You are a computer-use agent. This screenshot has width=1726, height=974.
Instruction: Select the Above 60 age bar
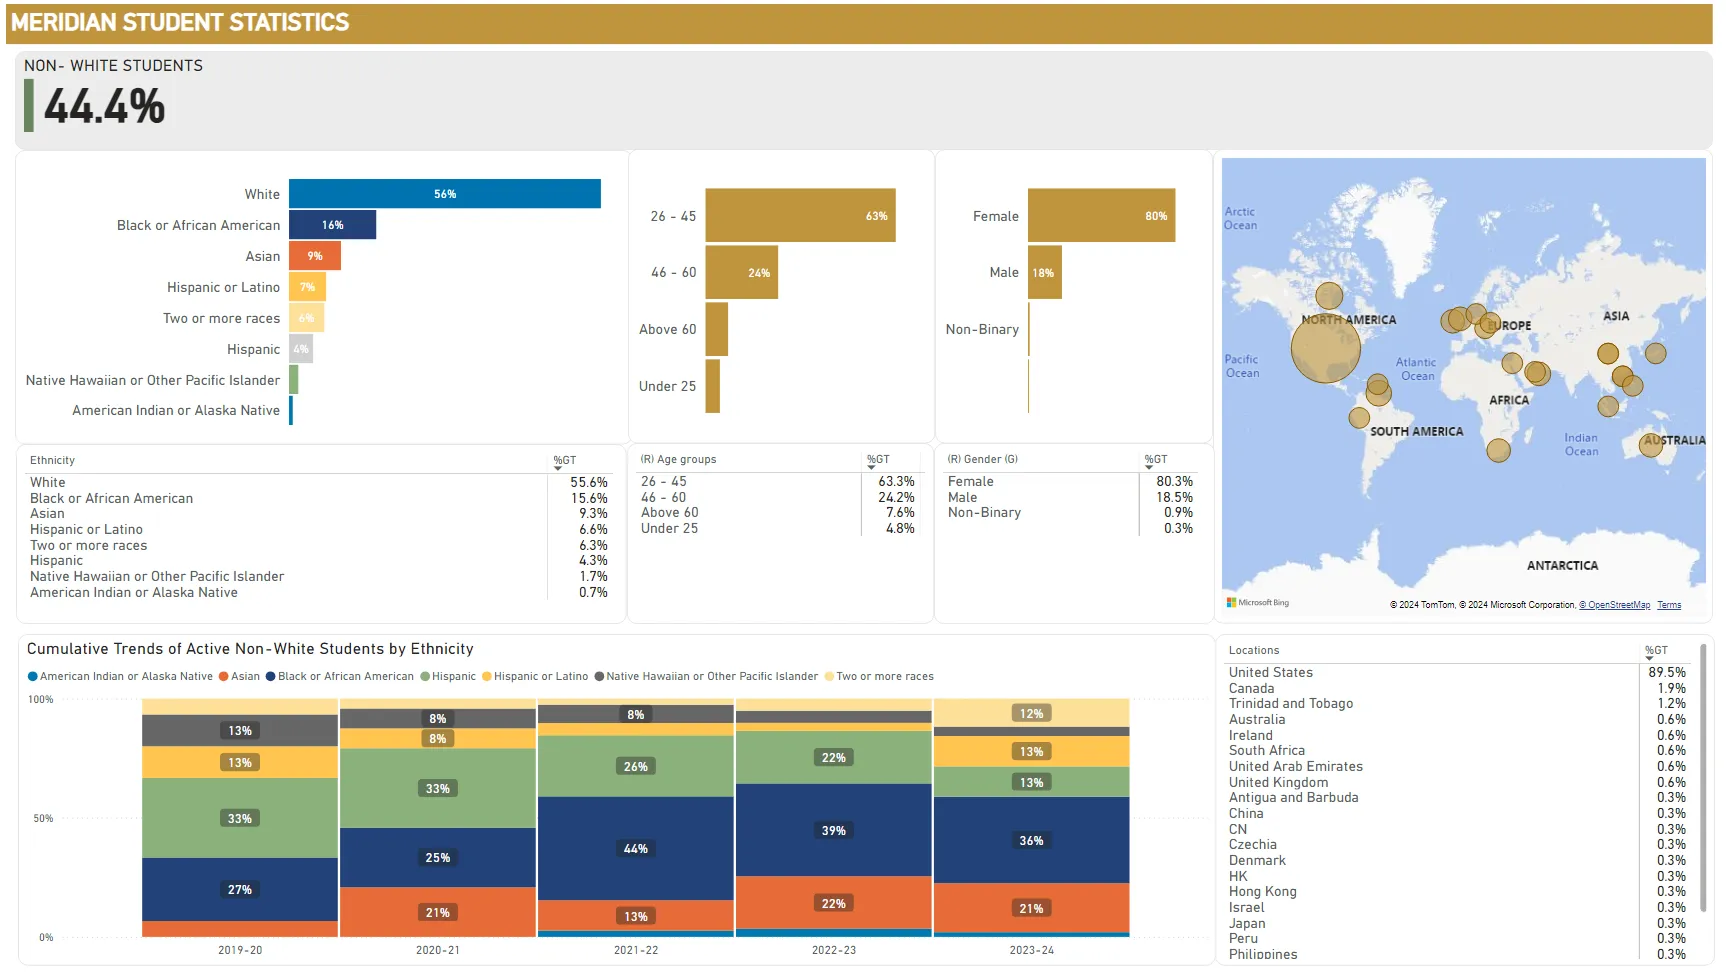(x=716, y=329)
